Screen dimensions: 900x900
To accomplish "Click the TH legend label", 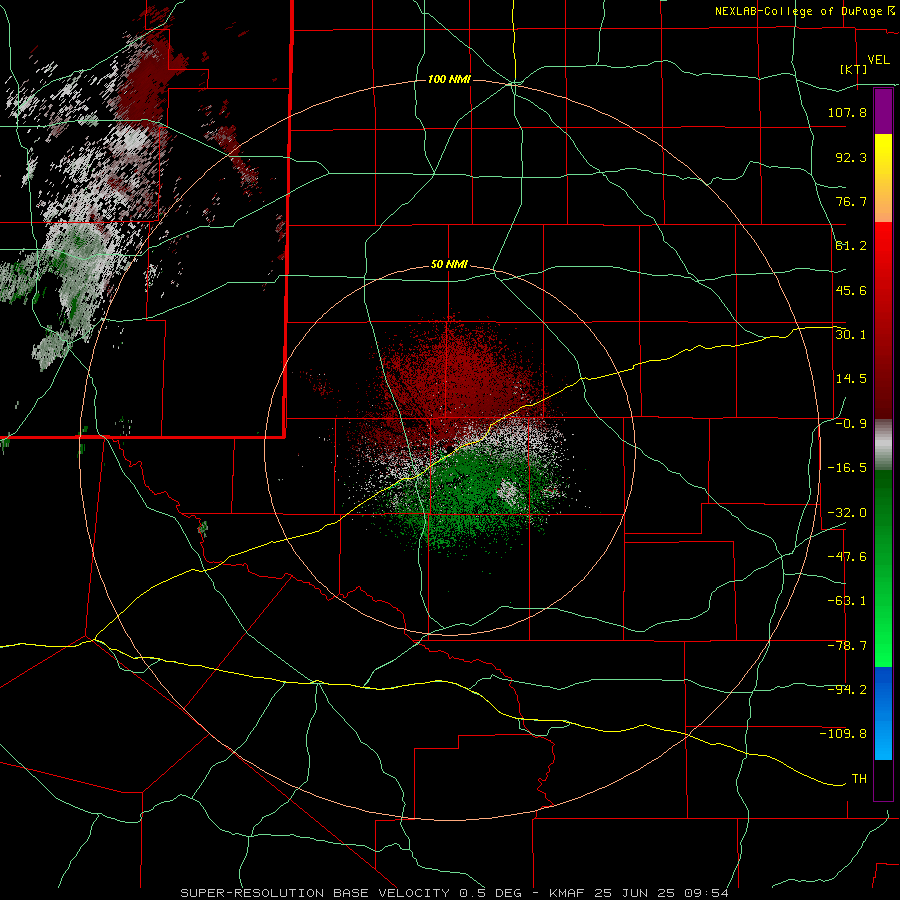I will tap(859, 779).
